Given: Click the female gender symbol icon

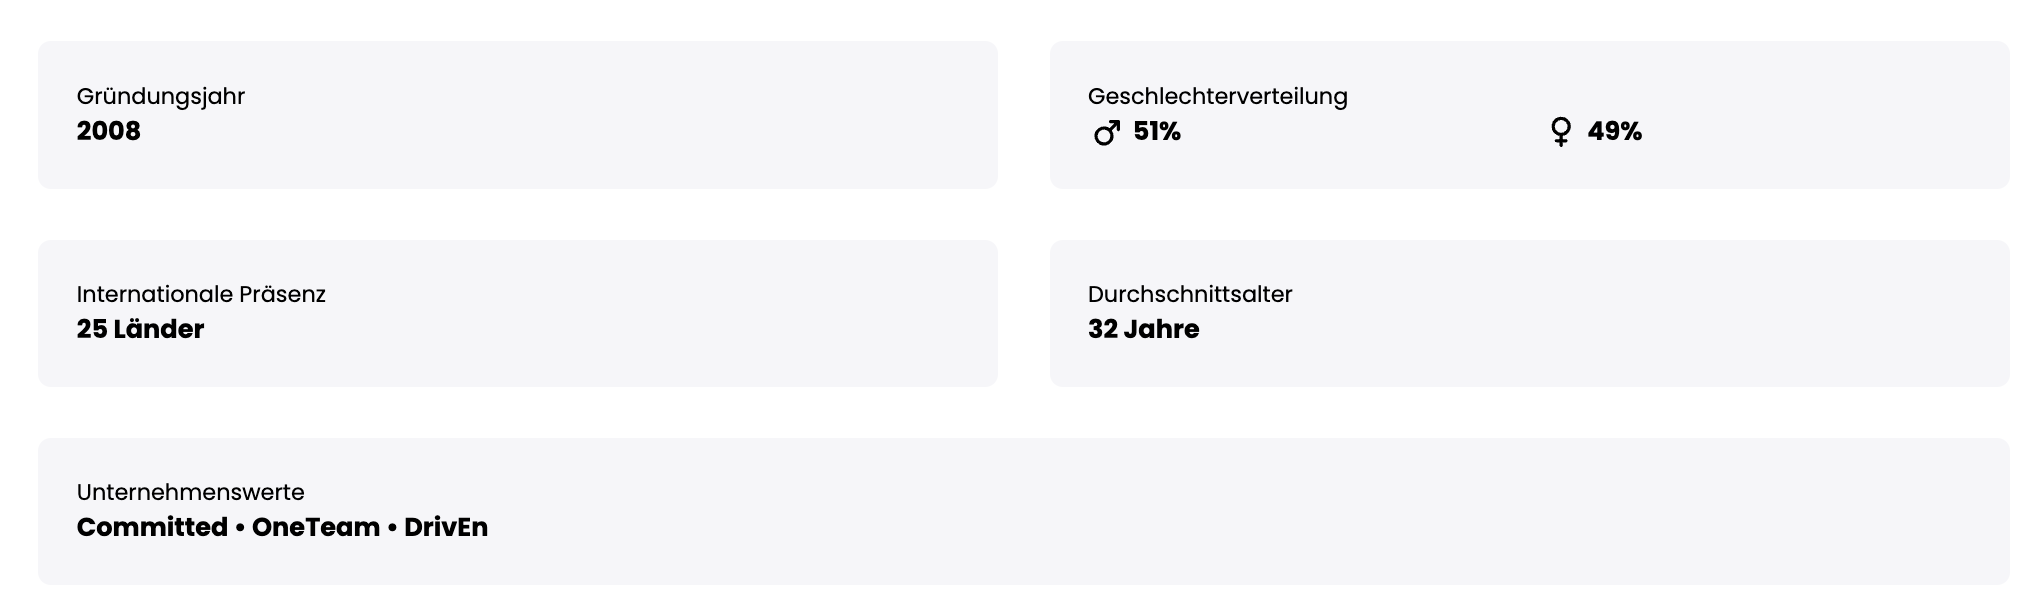Looking at the screenshot, I should tap(1560, 132).
